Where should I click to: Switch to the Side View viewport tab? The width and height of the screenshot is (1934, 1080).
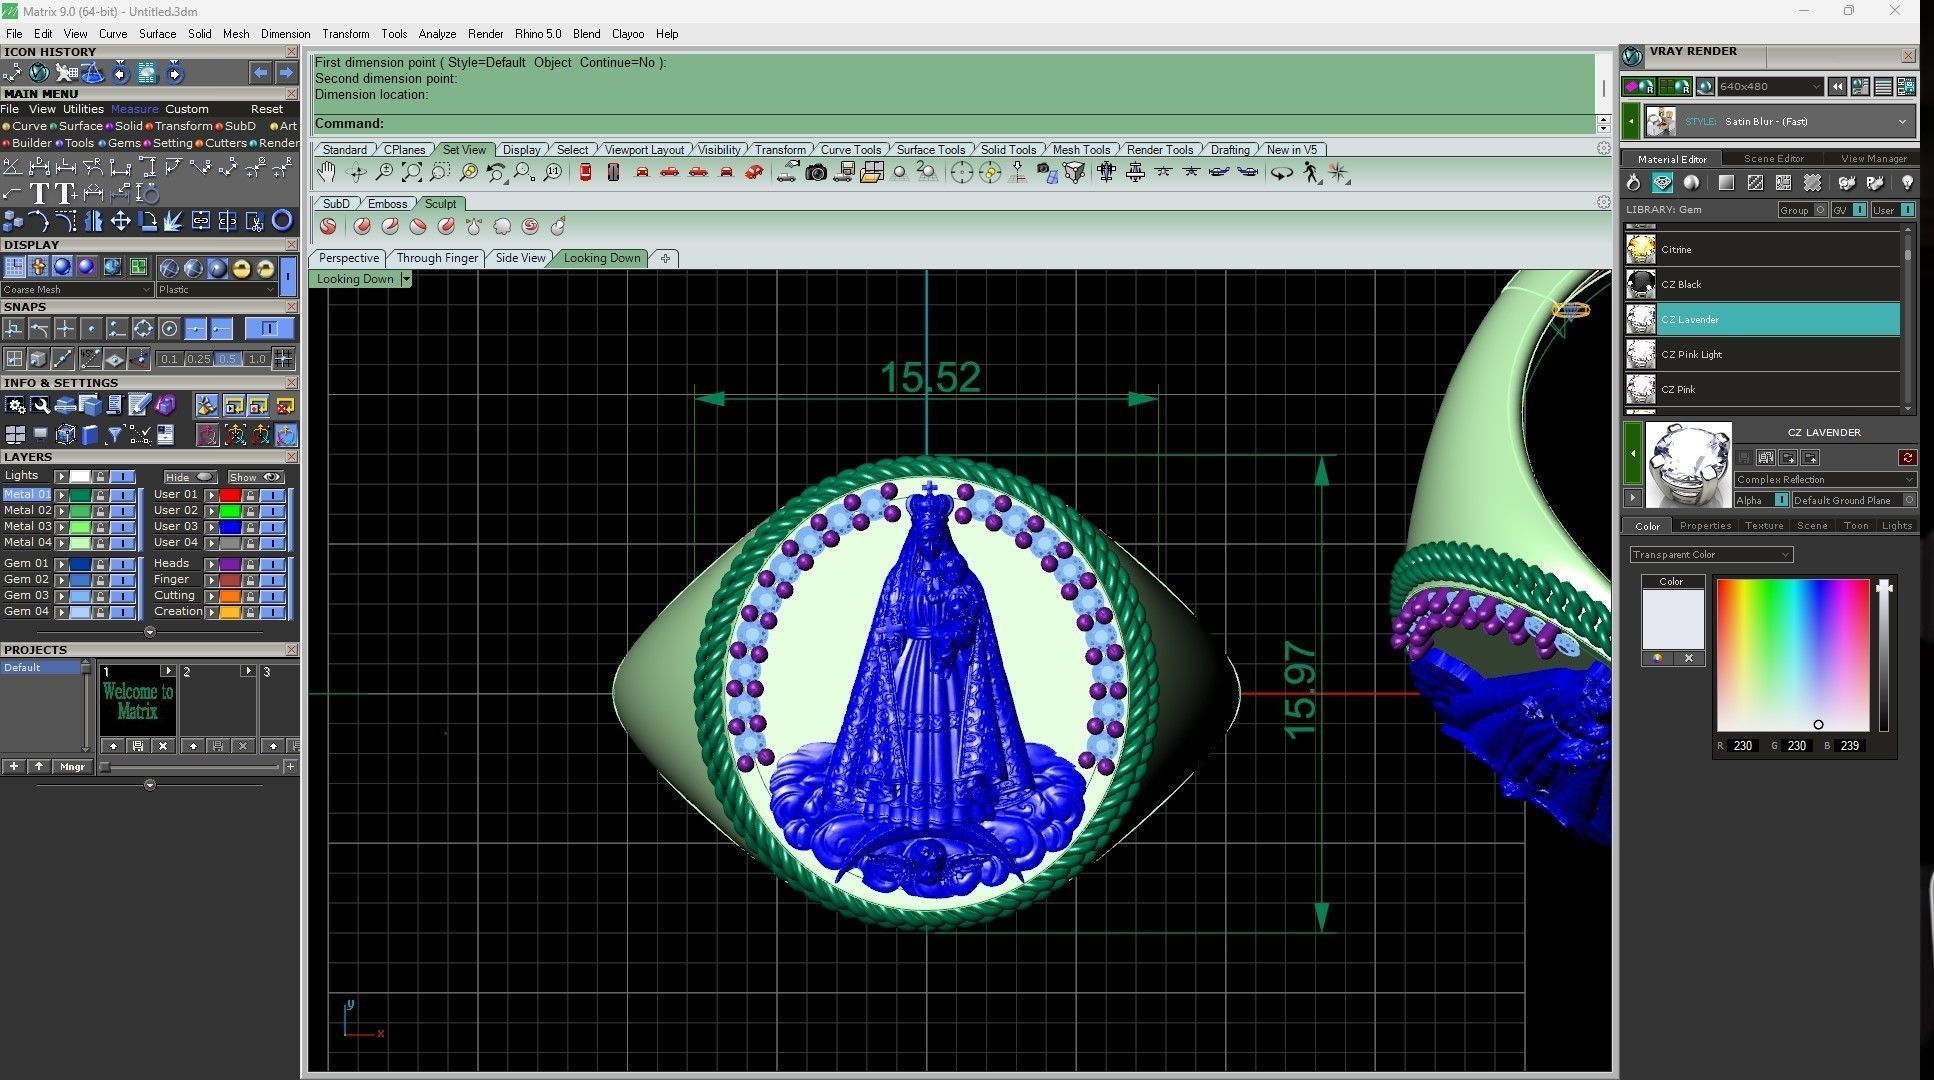pos(520,258)
